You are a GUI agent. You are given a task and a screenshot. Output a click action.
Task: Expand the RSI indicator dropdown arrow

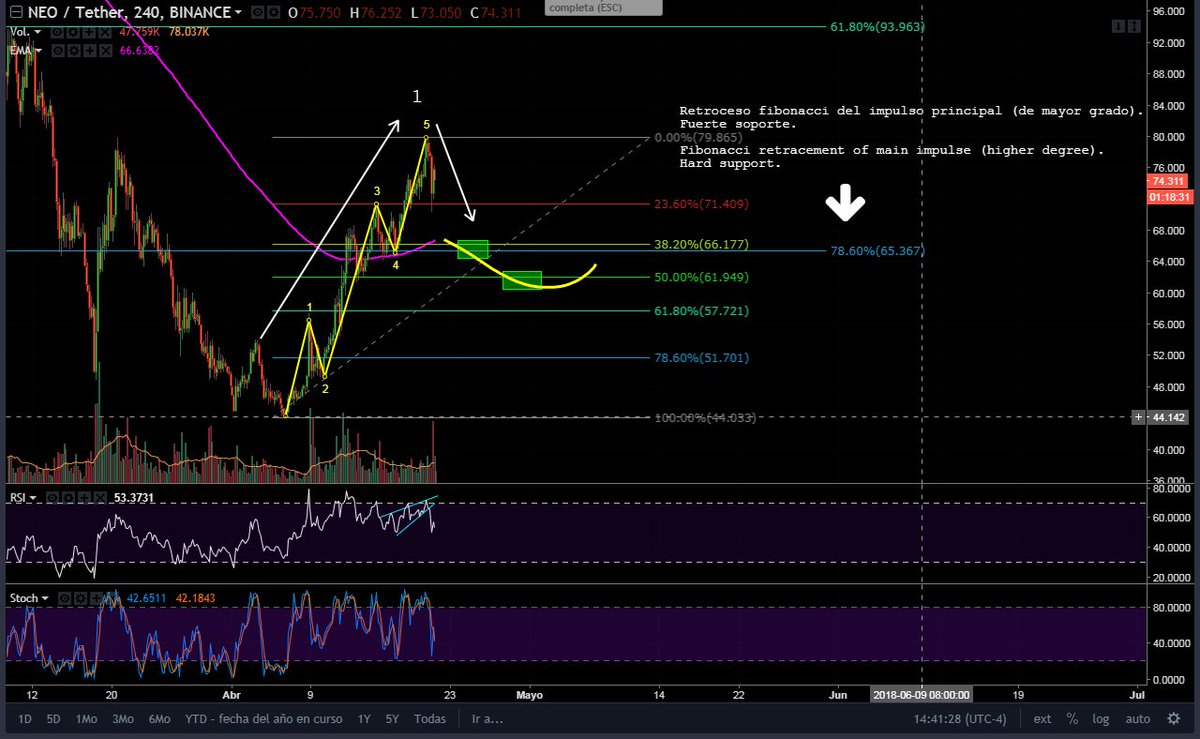[x=33, y=498]
